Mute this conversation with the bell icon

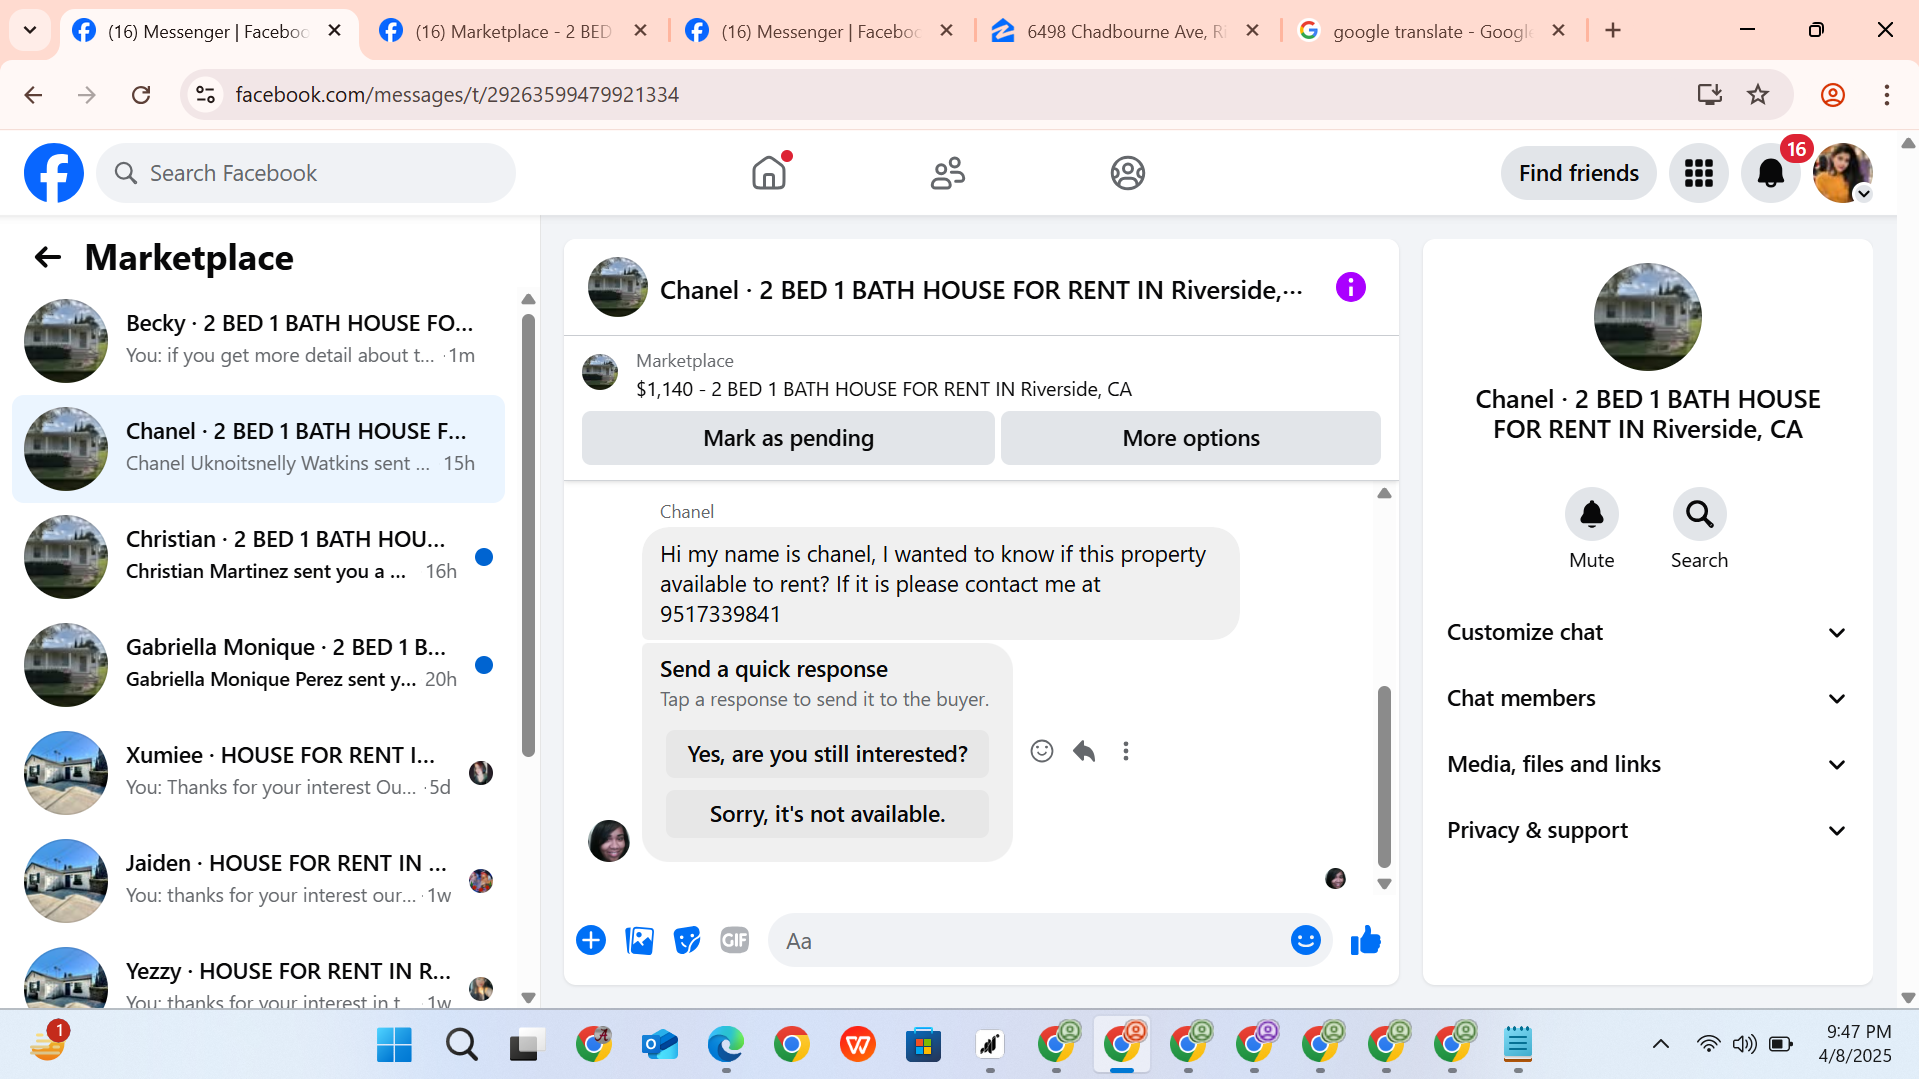pyautogui.click(x=1591, y=514)
